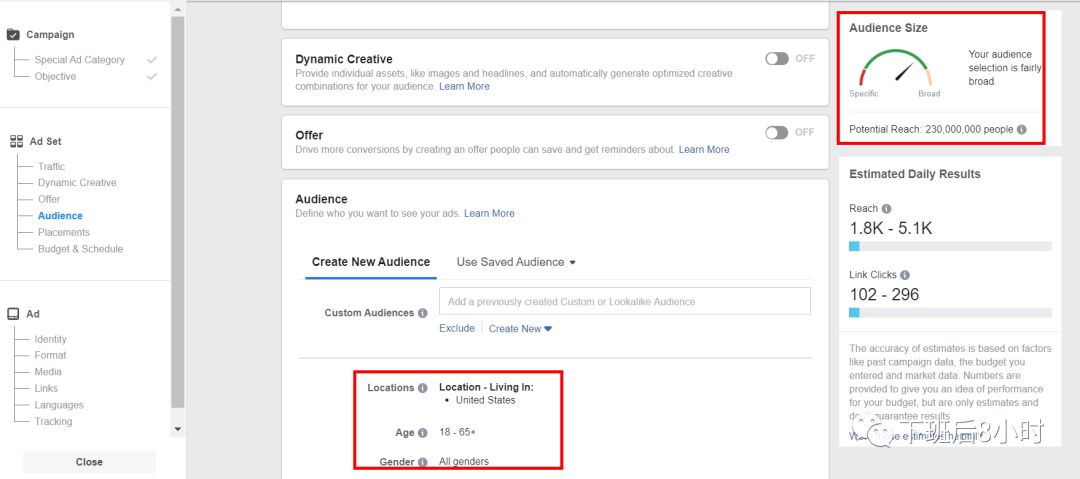The width and height of the screenshot is (1080, 479).
Task: Click Learn More in Offer description
Action: 704,150
